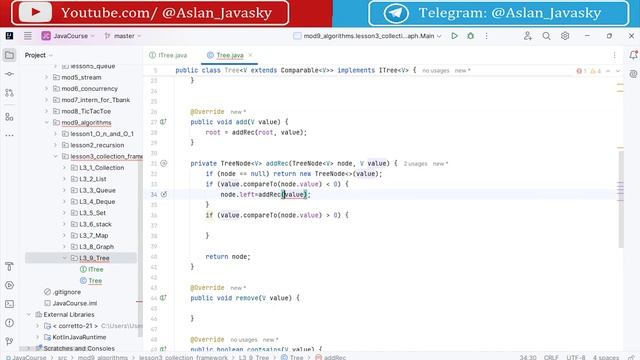Open Youtube.com/@Aslan_Javasky banner link
The height and width of the screenshot is (360, 640).
pos(150,13)
